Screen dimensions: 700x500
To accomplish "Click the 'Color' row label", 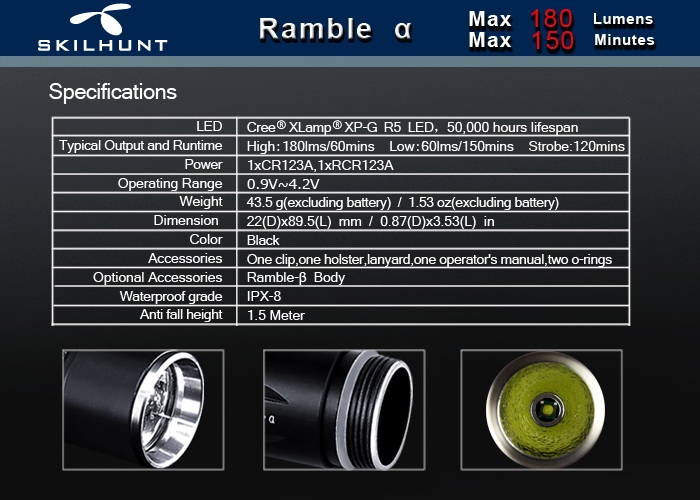I will click(x=206, y=239).
